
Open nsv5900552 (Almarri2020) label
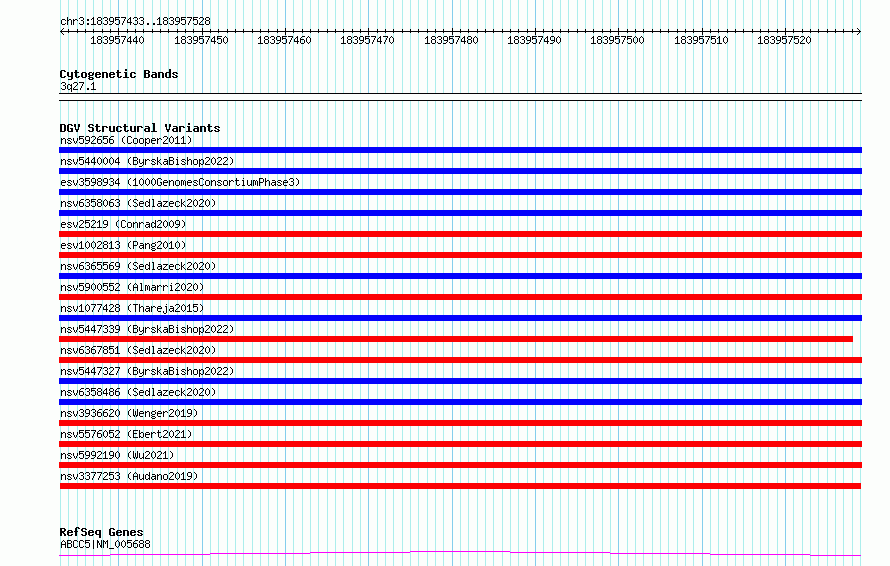click(x=132, y=287)
